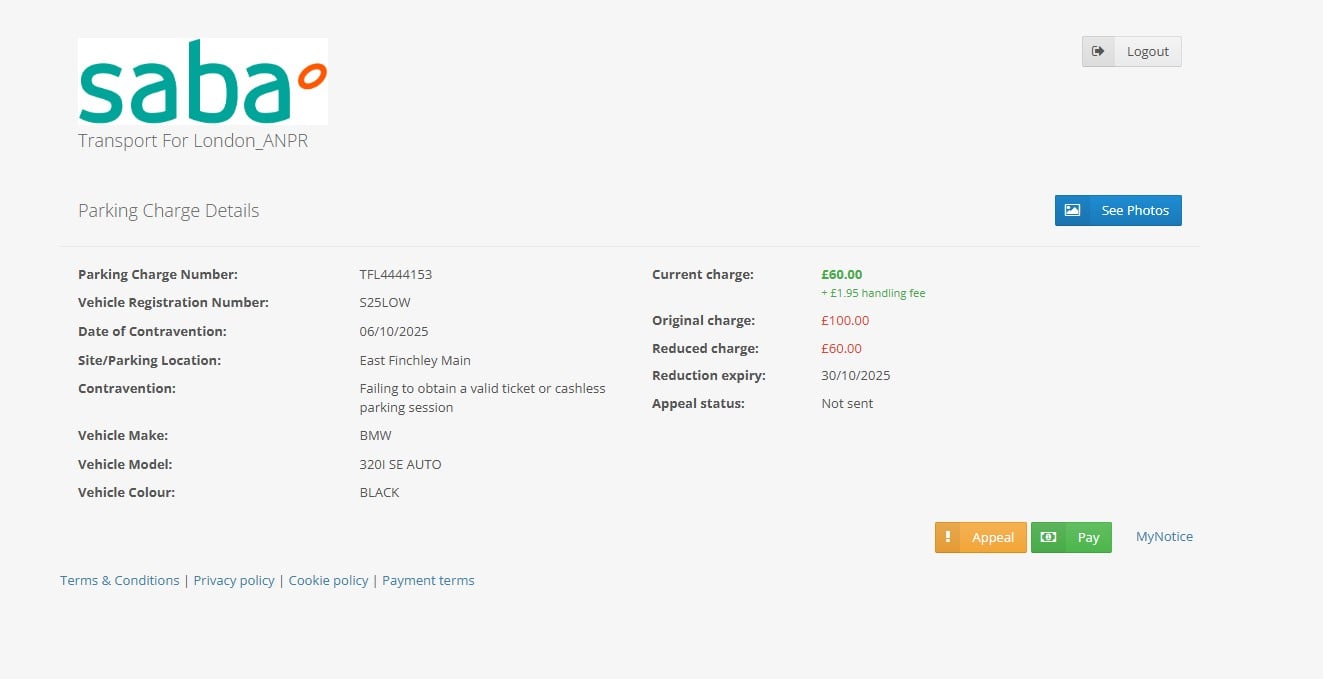The image size is (1323, 679).
Task: Click the green £60.00 current charge
Action: pyautogui.click(x=841, y=275)
